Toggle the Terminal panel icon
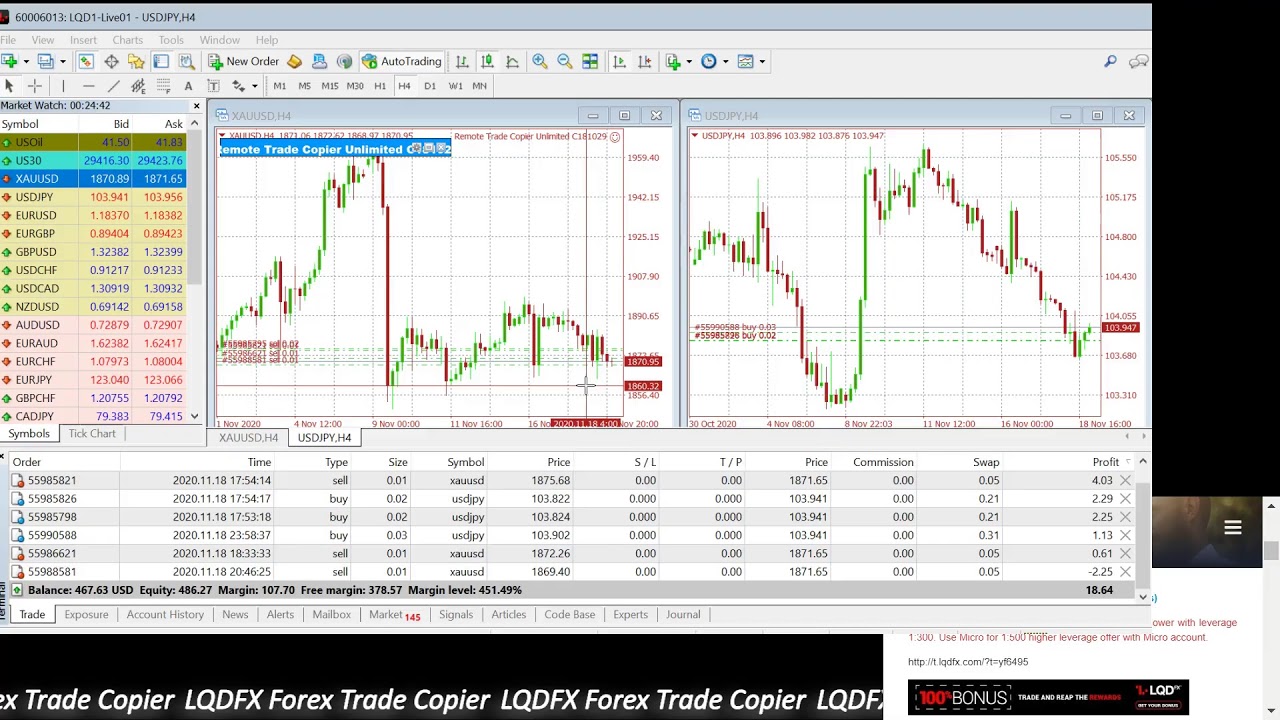Image resolution: width=1280 pixels, height=720 pixels. [161, 61]
